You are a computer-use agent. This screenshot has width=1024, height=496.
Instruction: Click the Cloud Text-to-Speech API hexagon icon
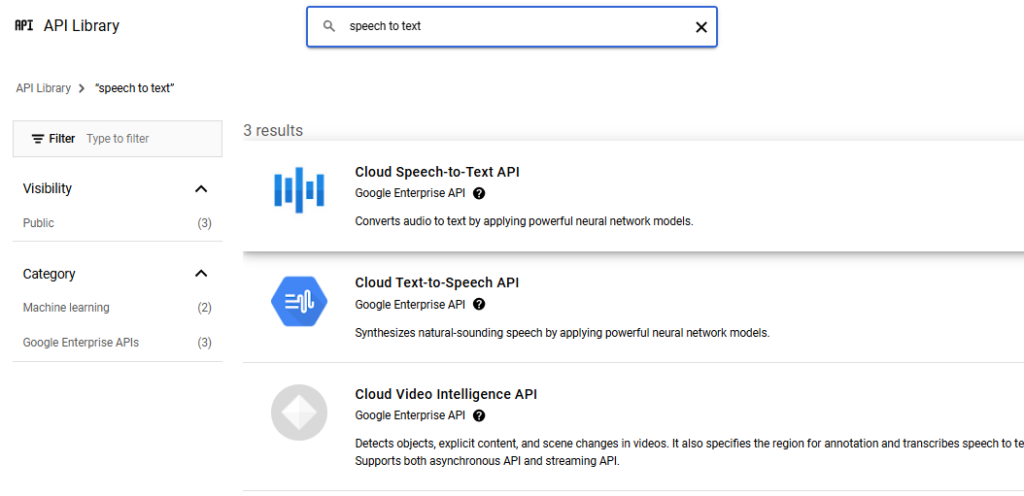(299, 301)
